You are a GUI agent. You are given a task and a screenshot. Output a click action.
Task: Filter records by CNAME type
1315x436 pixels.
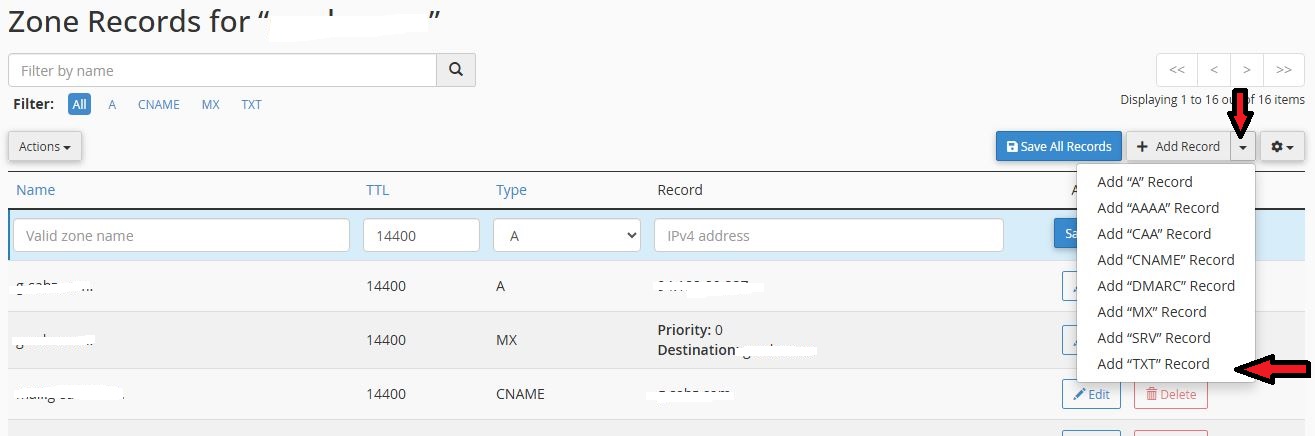click(158, 104)
